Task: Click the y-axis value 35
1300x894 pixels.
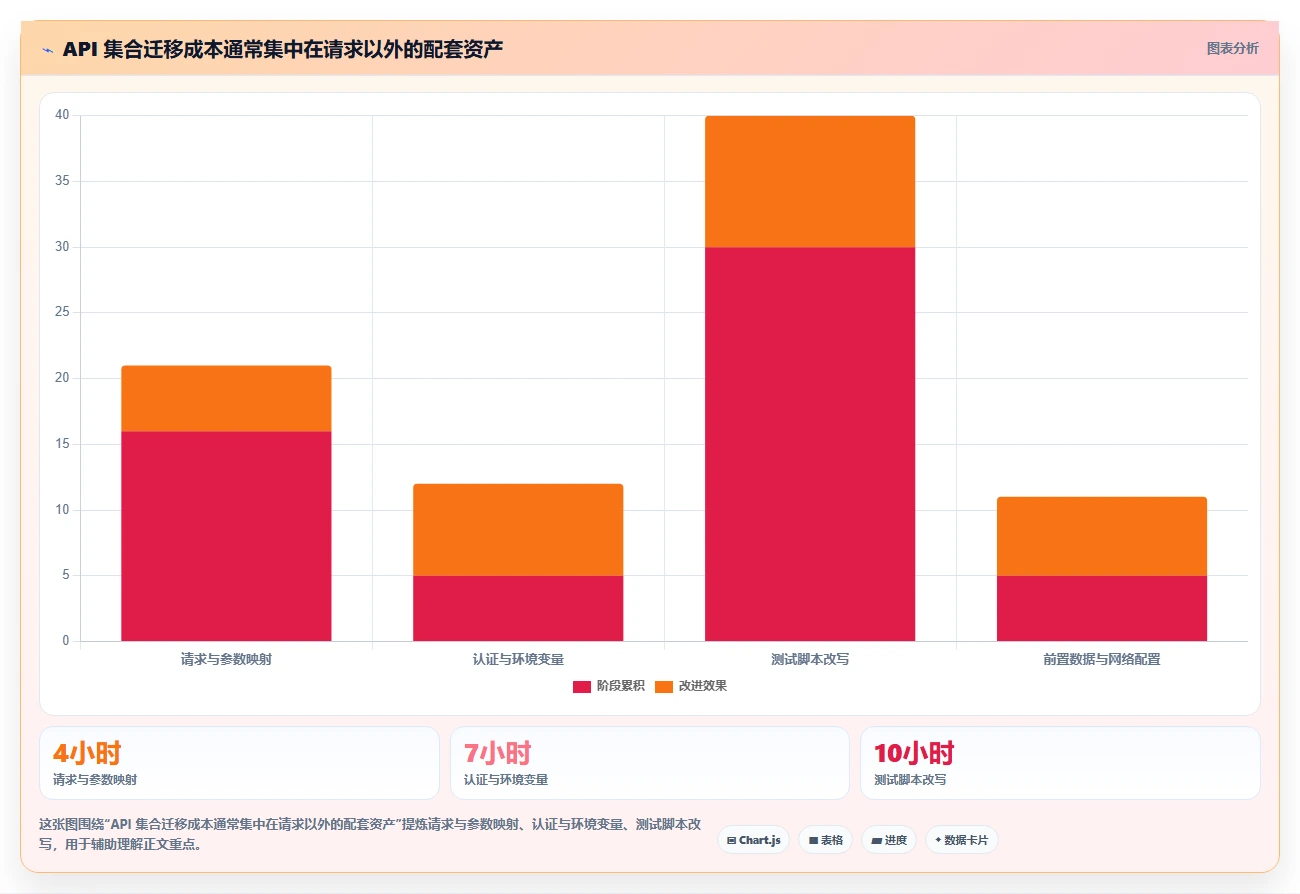Action: tap(62, 181)
